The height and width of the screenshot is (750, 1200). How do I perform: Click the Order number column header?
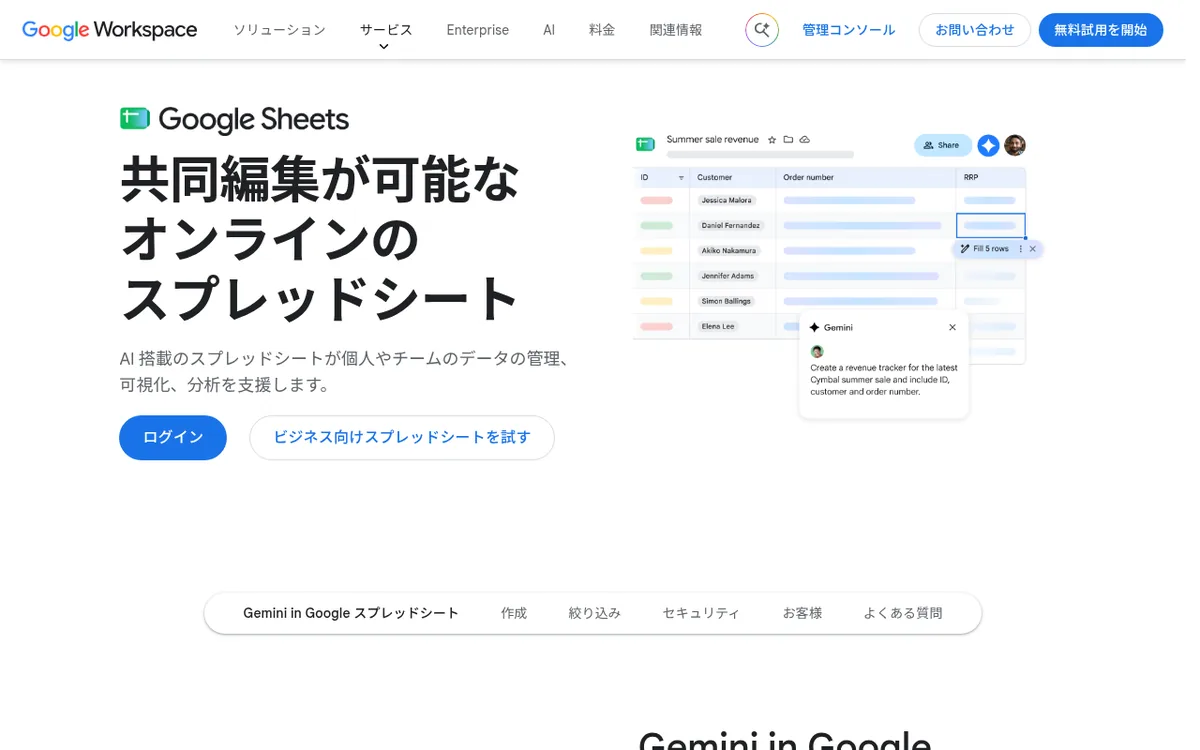click(x=809, y=178)
